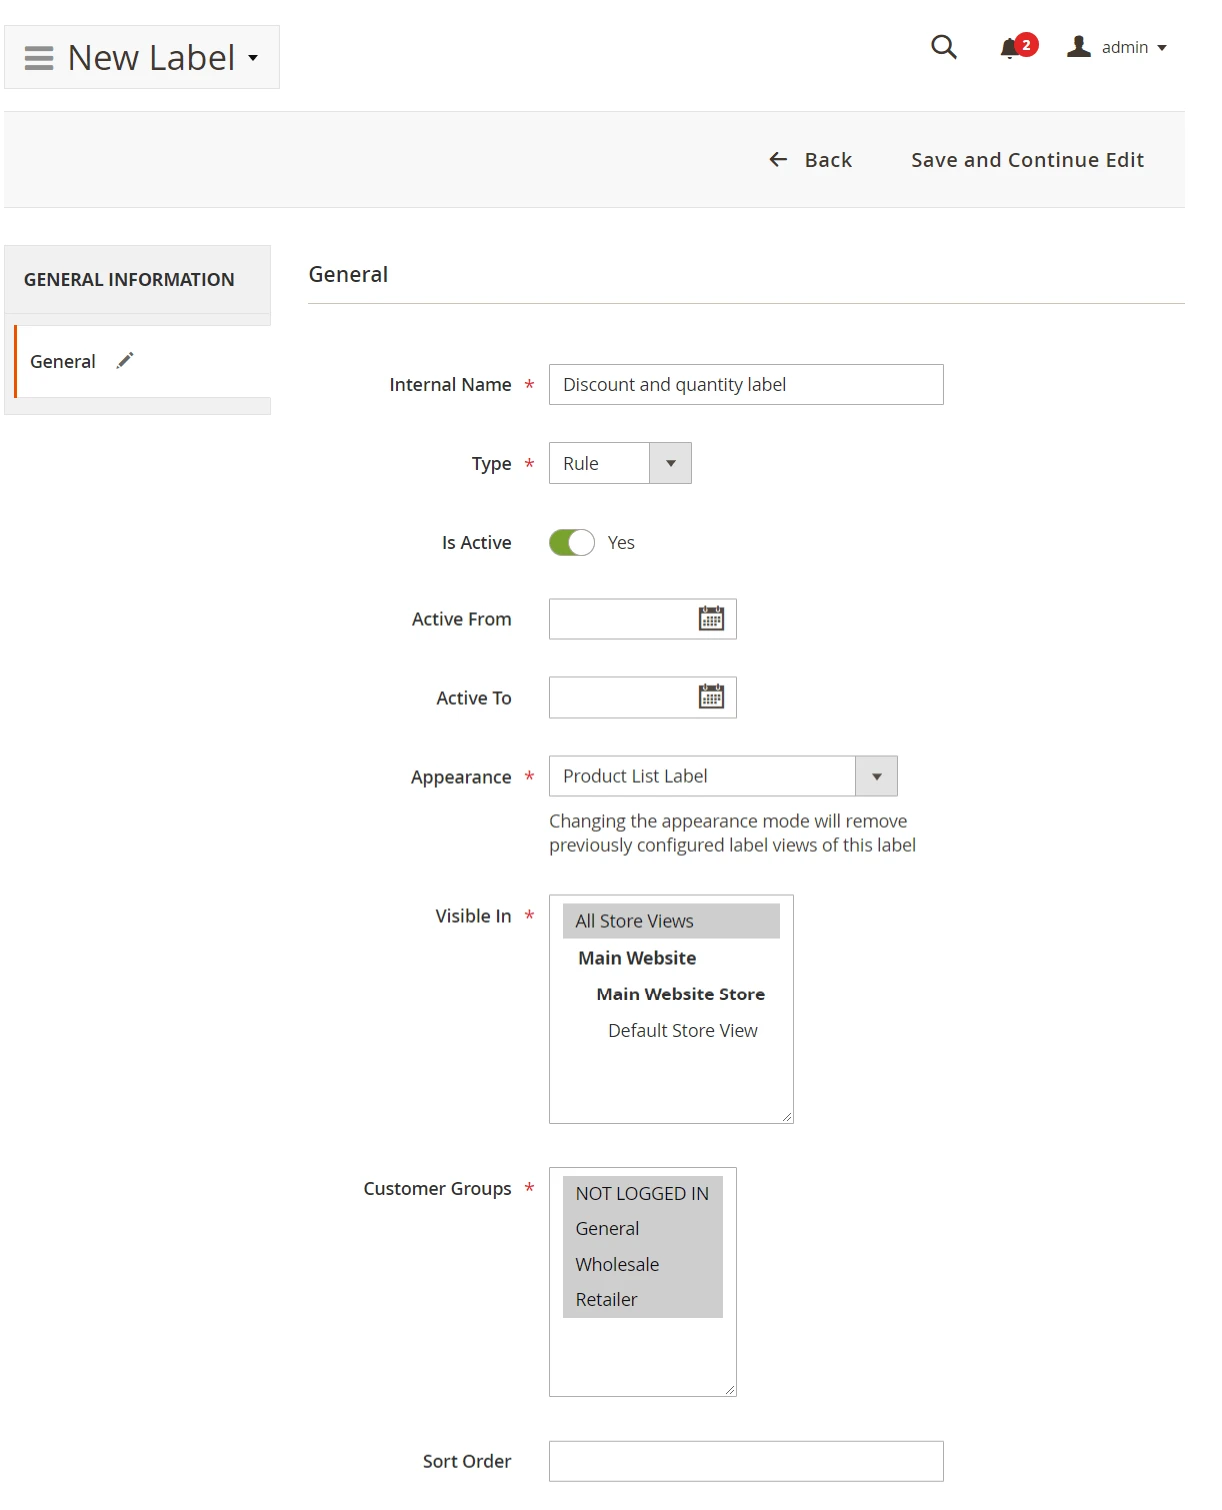Image resolution: width=1222 pixels, height=1510 pixels.
Task: Open the hamburger menu icon
Action: click(x=39, y=58)
